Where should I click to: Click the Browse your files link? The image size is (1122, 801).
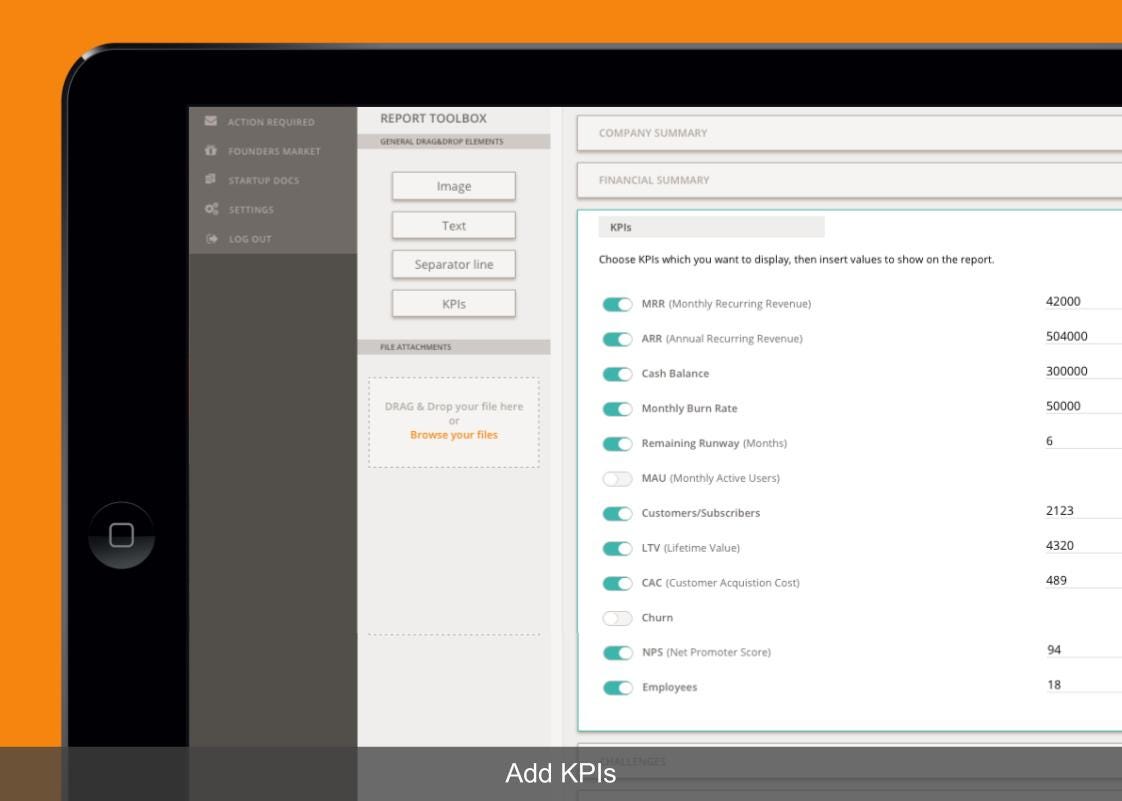tap(454, 435)
